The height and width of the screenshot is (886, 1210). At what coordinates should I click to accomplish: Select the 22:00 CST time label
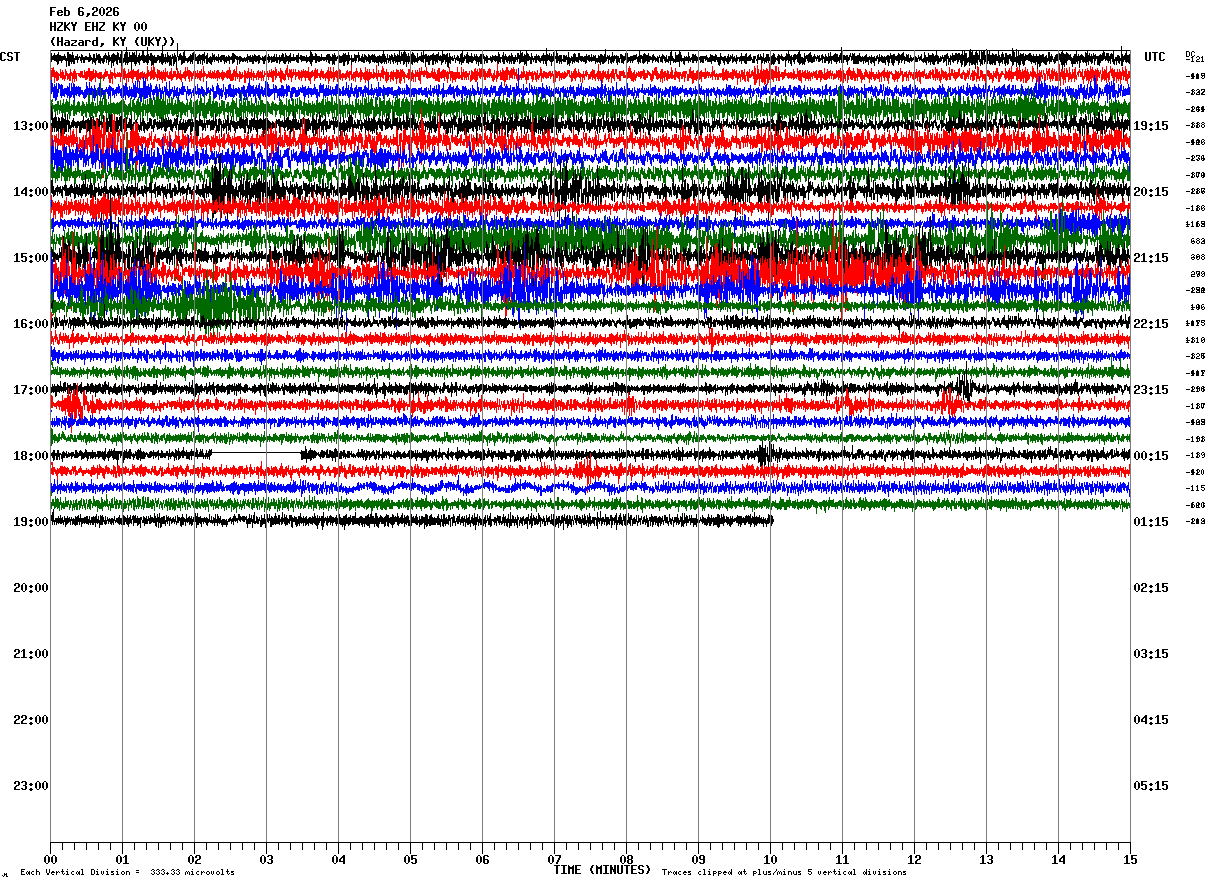point(31,720)
